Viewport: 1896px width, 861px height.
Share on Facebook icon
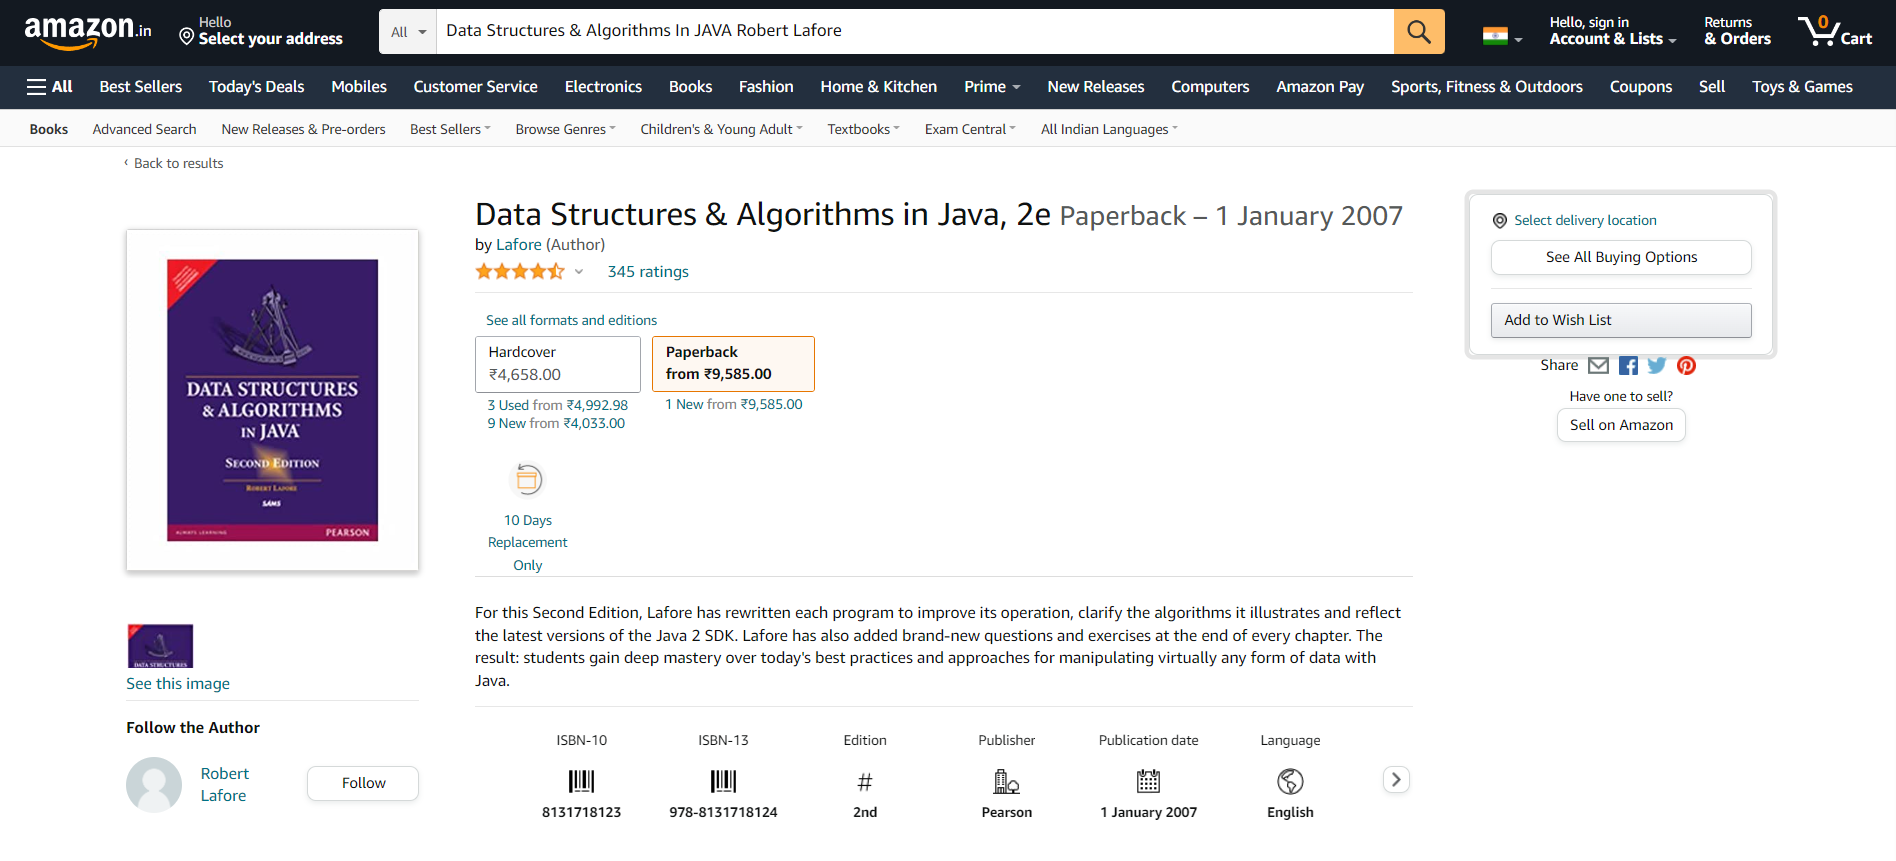click(1628, 366)
